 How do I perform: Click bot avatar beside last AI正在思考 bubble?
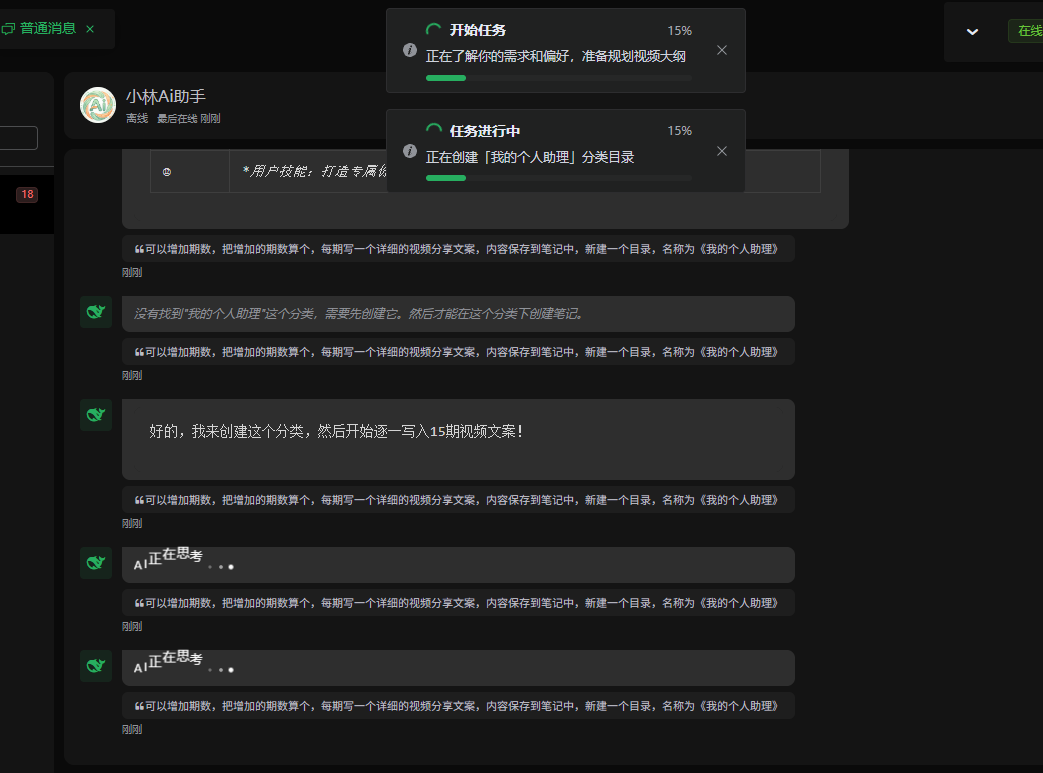tap(96, 666)
